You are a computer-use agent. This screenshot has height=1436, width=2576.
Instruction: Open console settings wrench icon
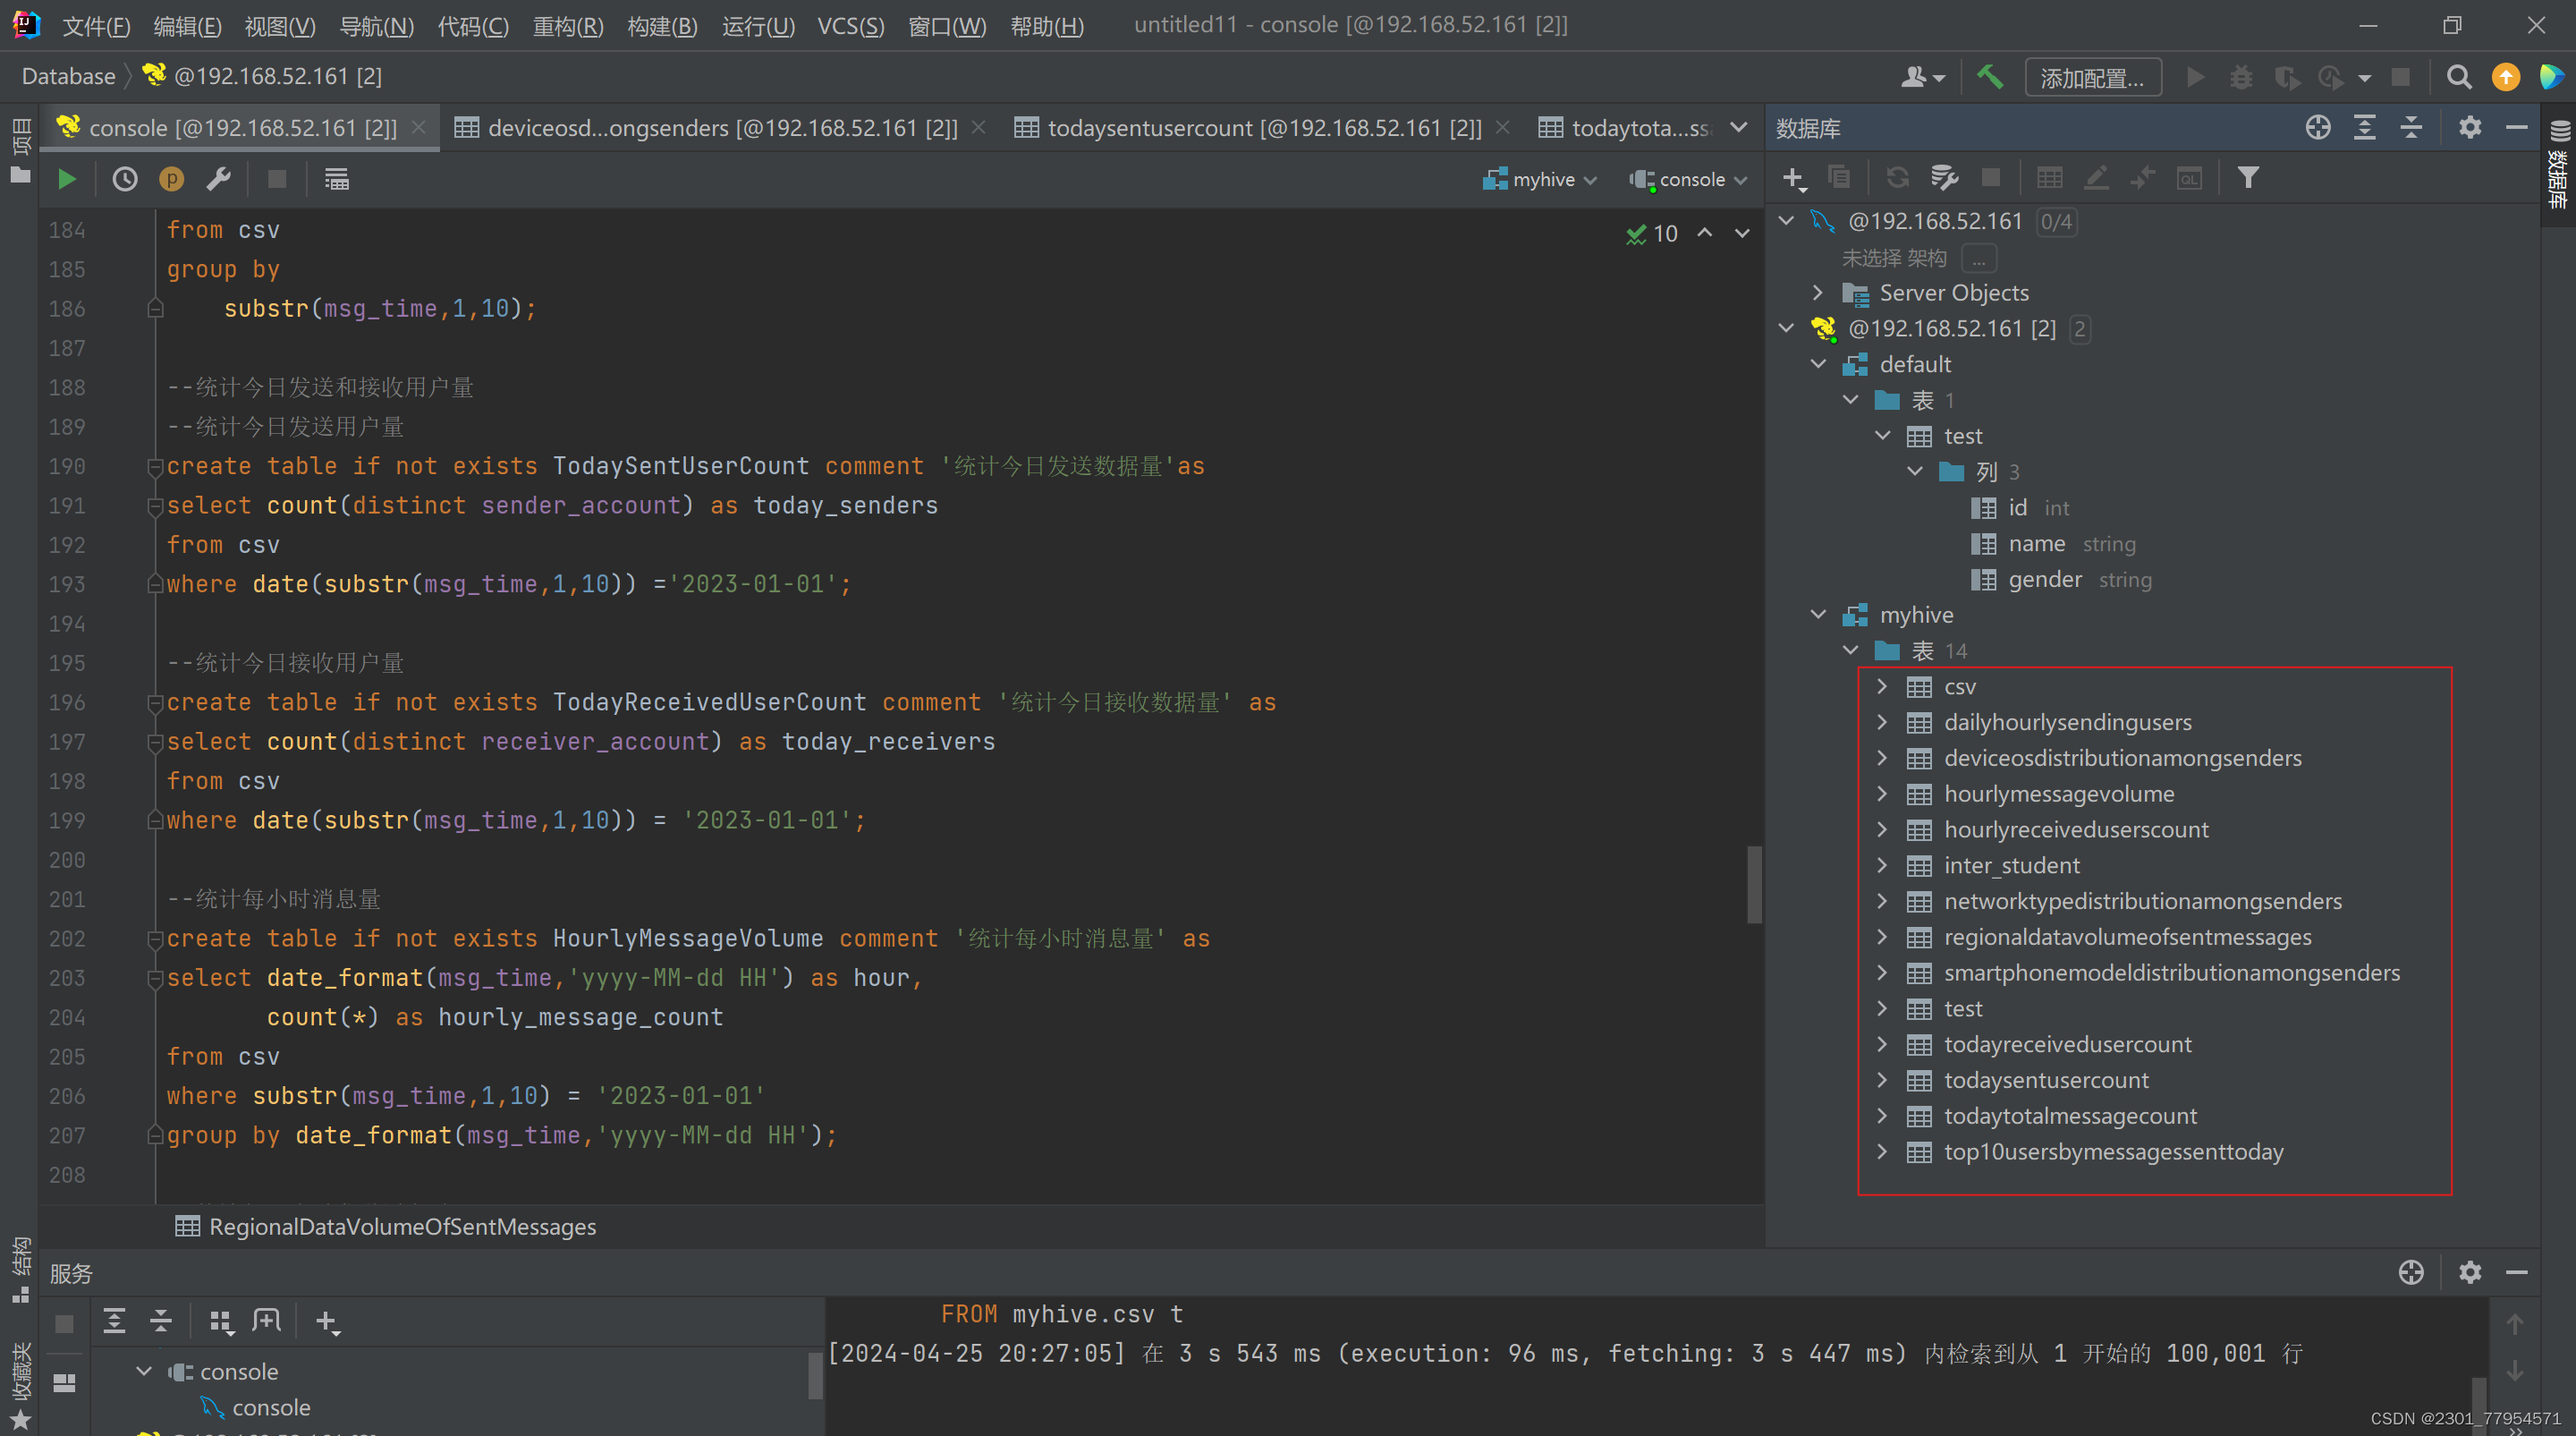tap(218, 180)
